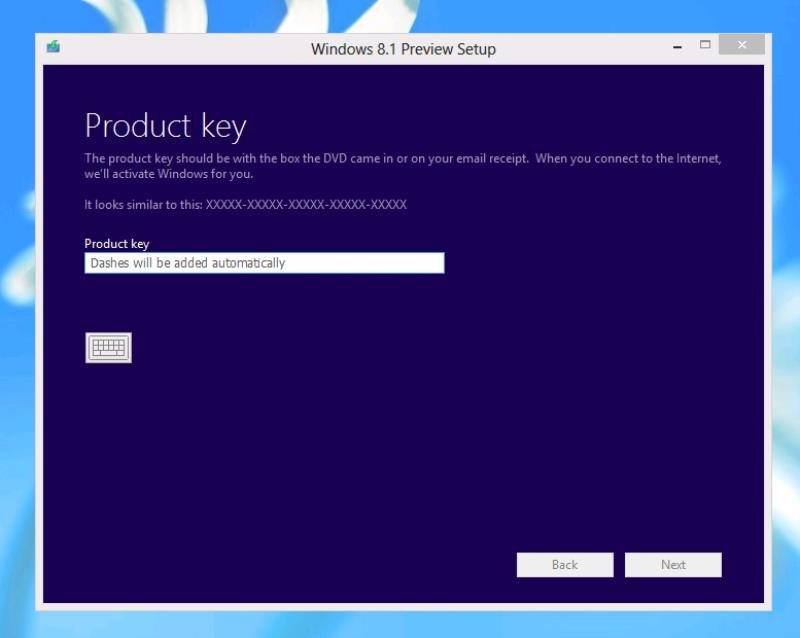This screenshot has height=638, width=800.
Task: Click the sample XXXXX-XXXXX key format text
Action: [x=306, y=204]
